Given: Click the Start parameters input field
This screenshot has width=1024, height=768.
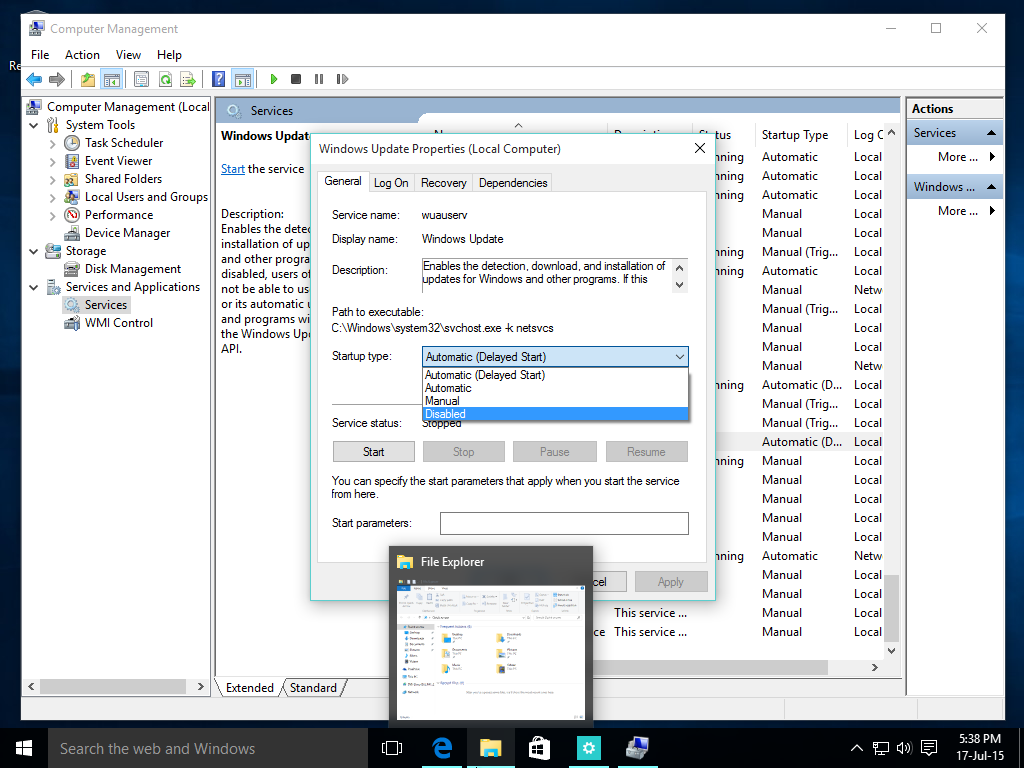Looking at the screenshot, I should coord(564,523).
